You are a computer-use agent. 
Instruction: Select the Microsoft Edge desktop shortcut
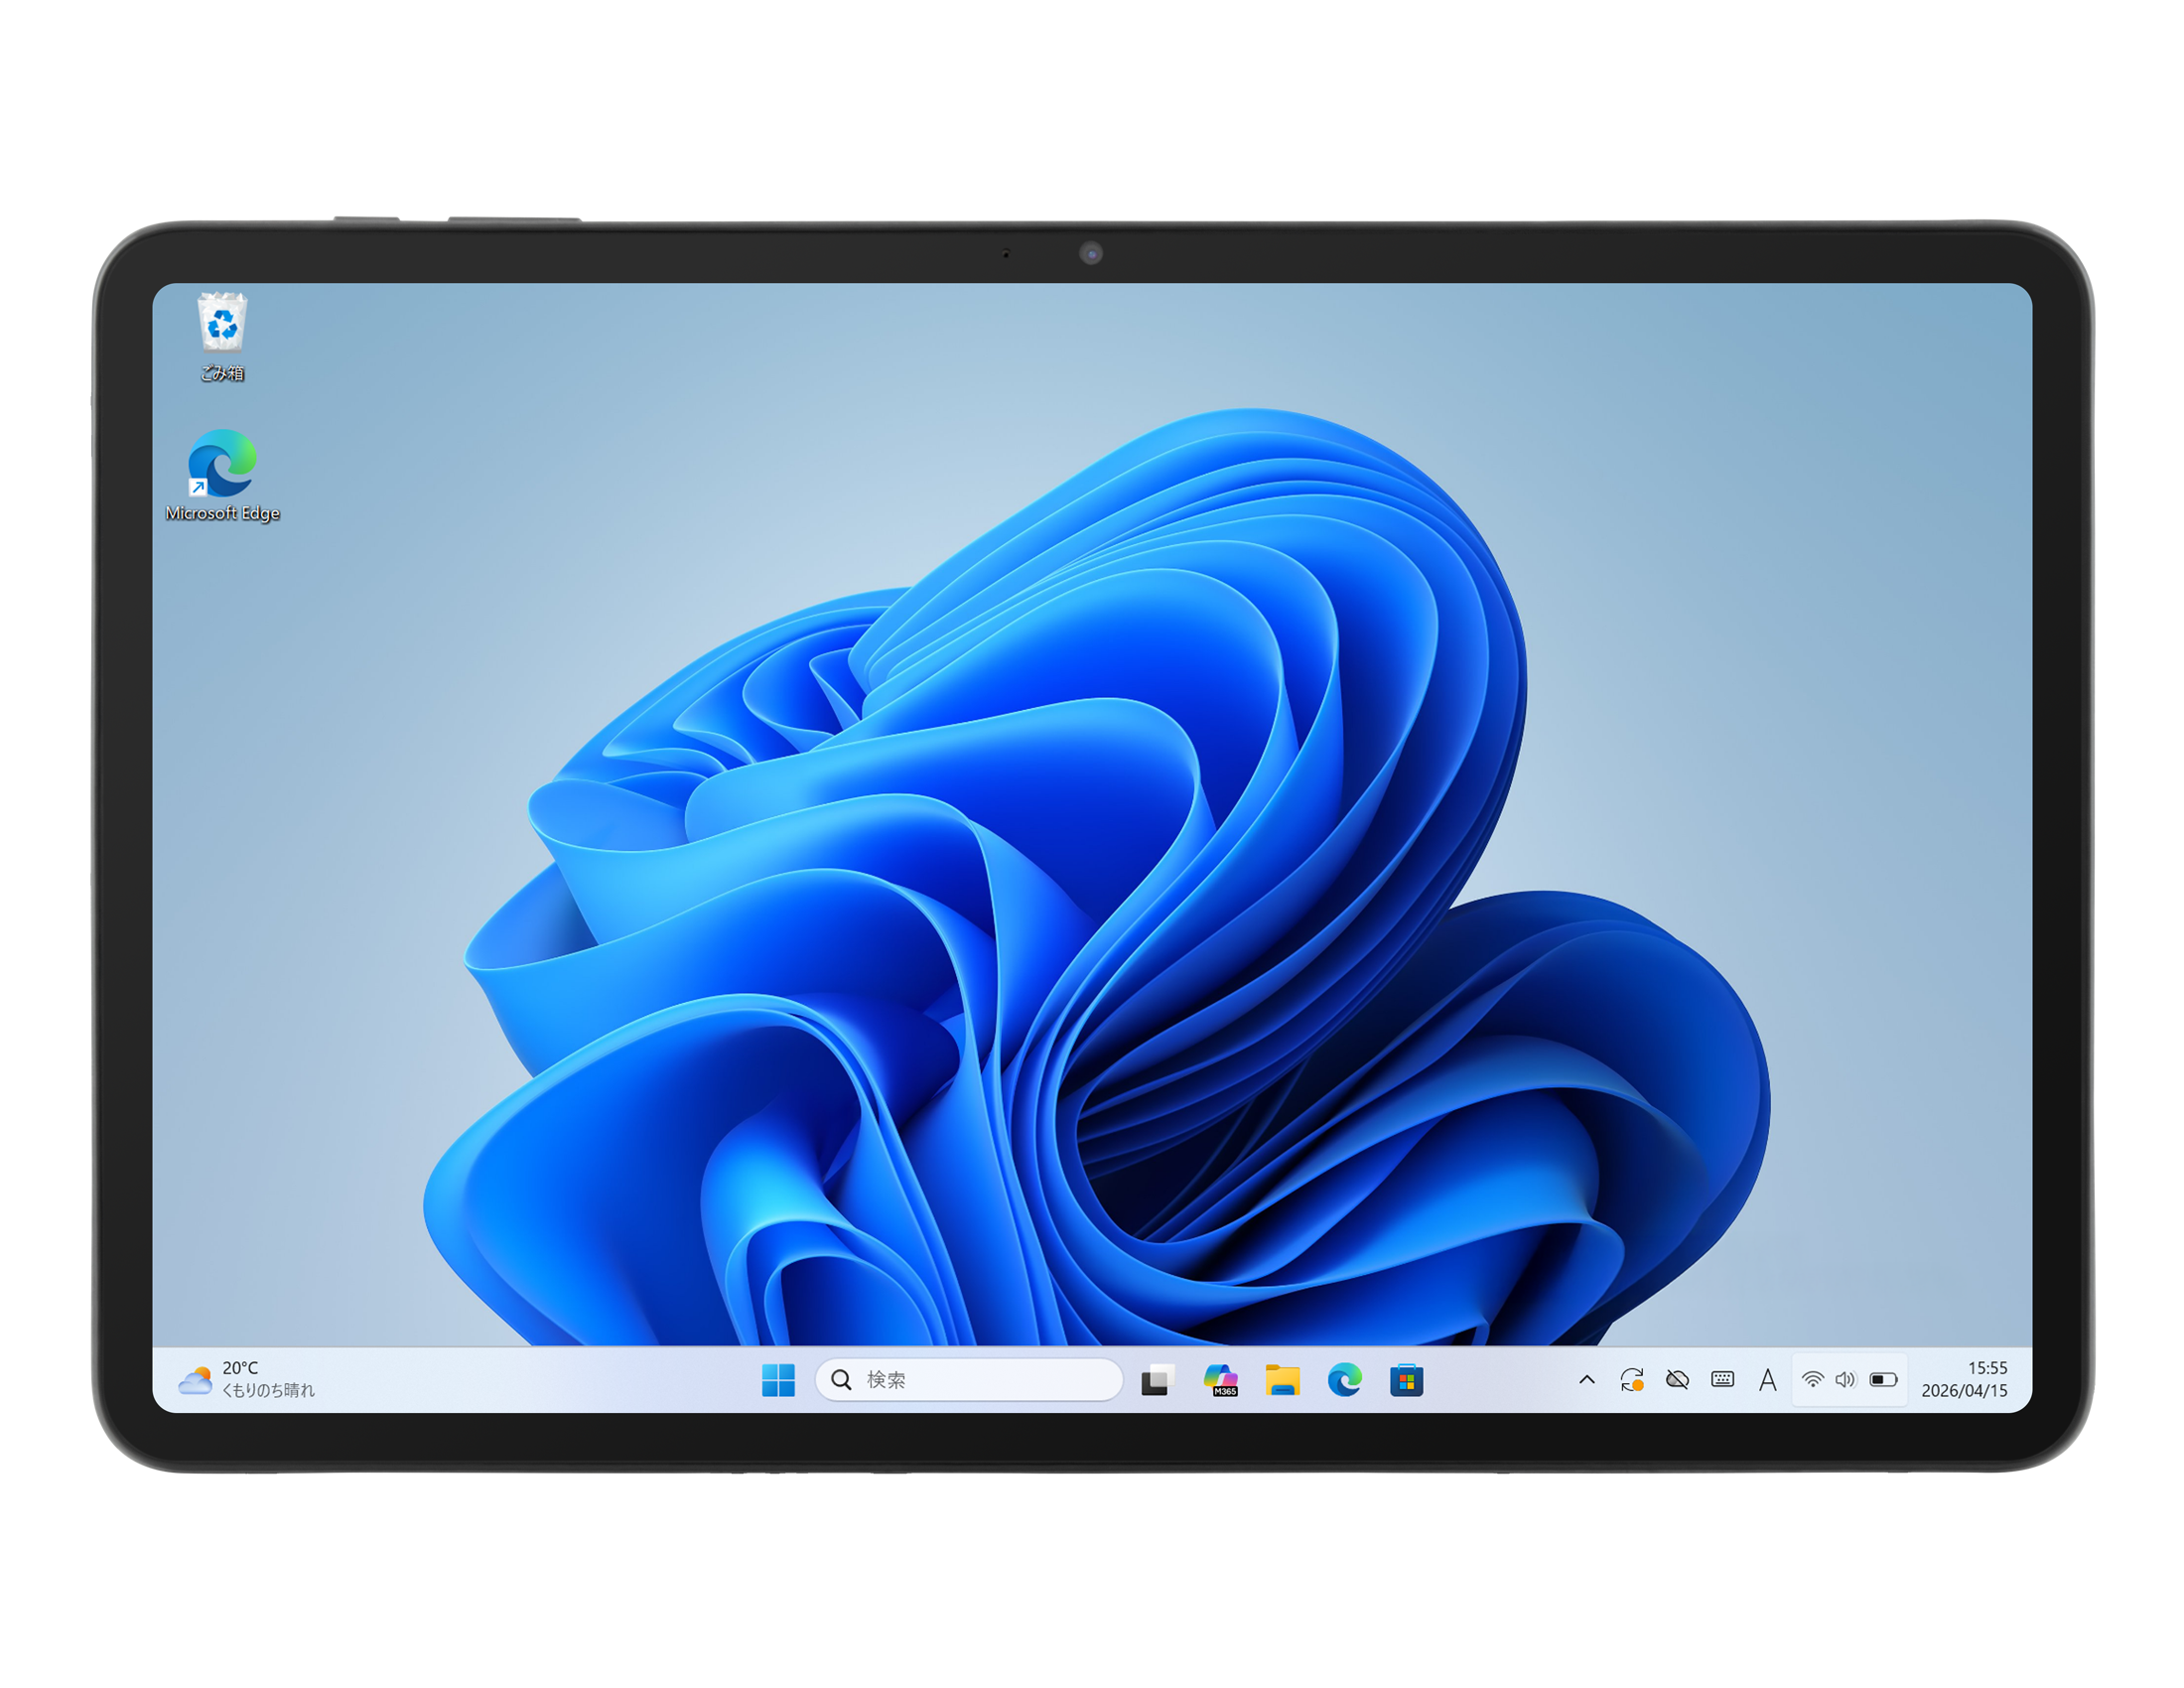222,476
